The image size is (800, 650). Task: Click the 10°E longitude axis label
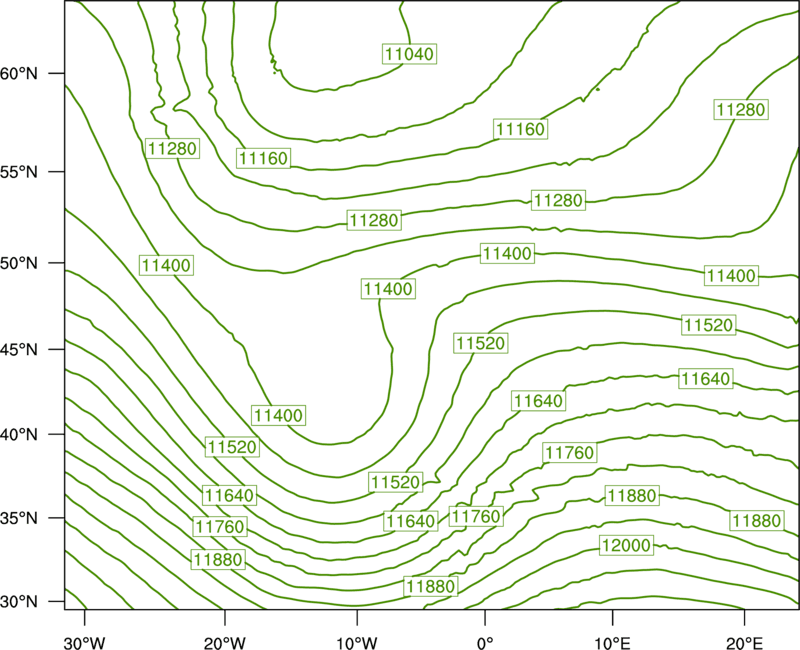click(612, 642)
